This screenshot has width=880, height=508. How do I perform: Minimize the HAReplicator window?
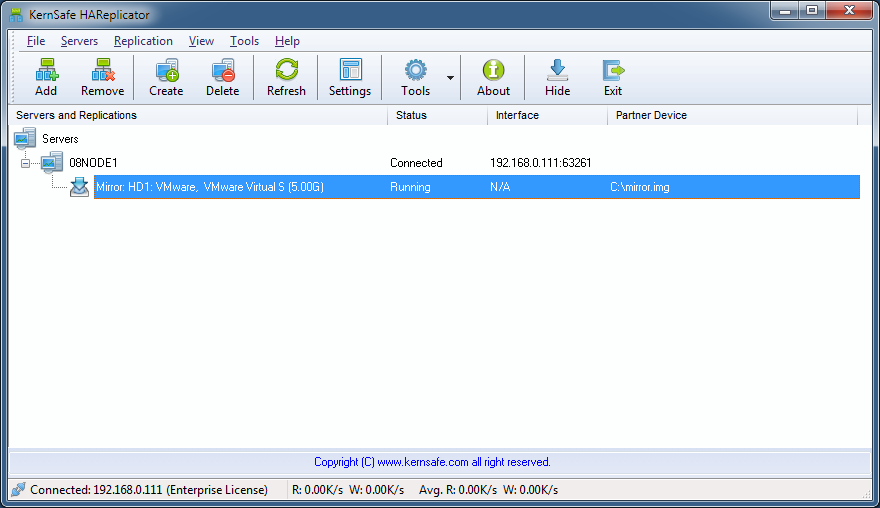coord(785,10)
